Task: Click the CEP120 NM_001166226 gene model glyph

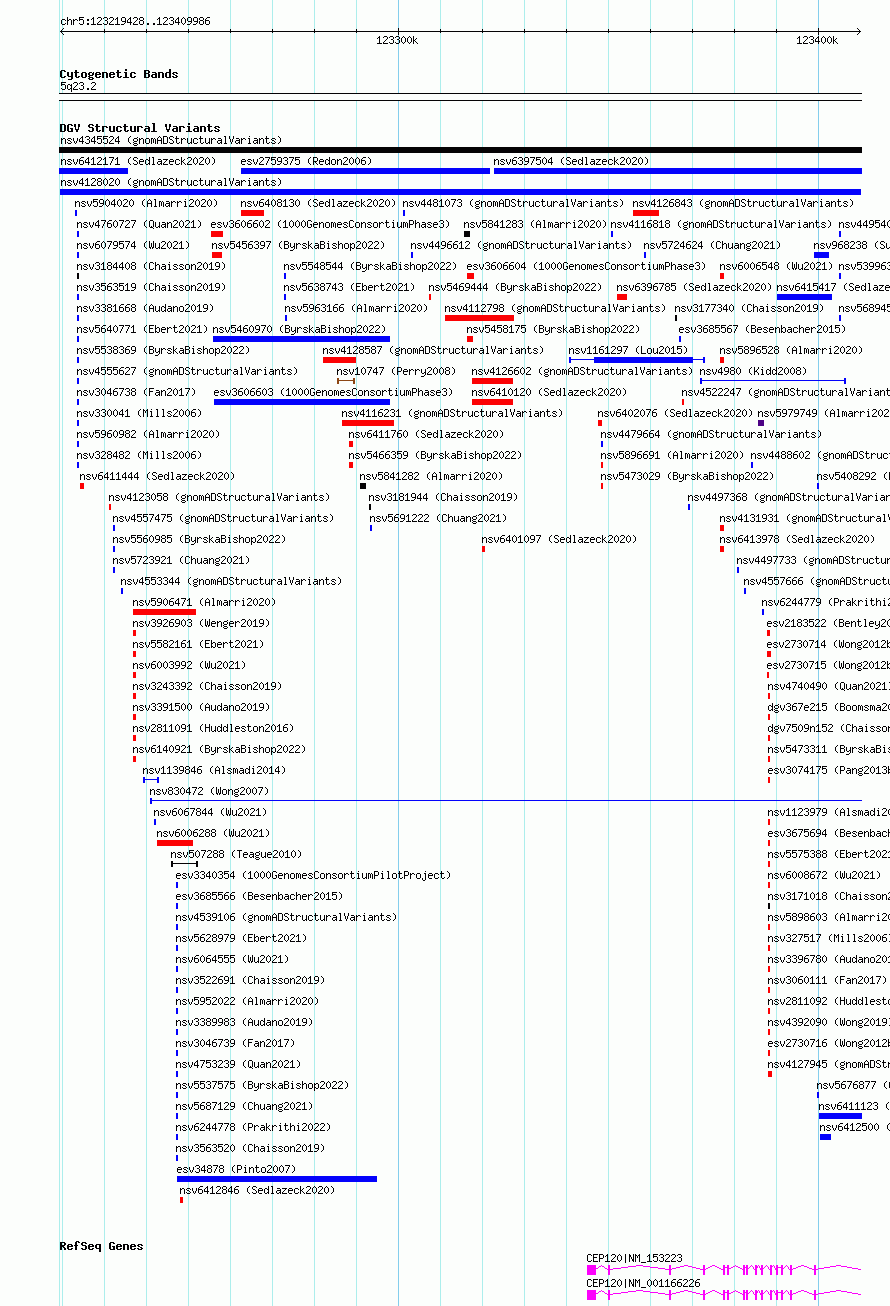Action: tap(724, 1294)
